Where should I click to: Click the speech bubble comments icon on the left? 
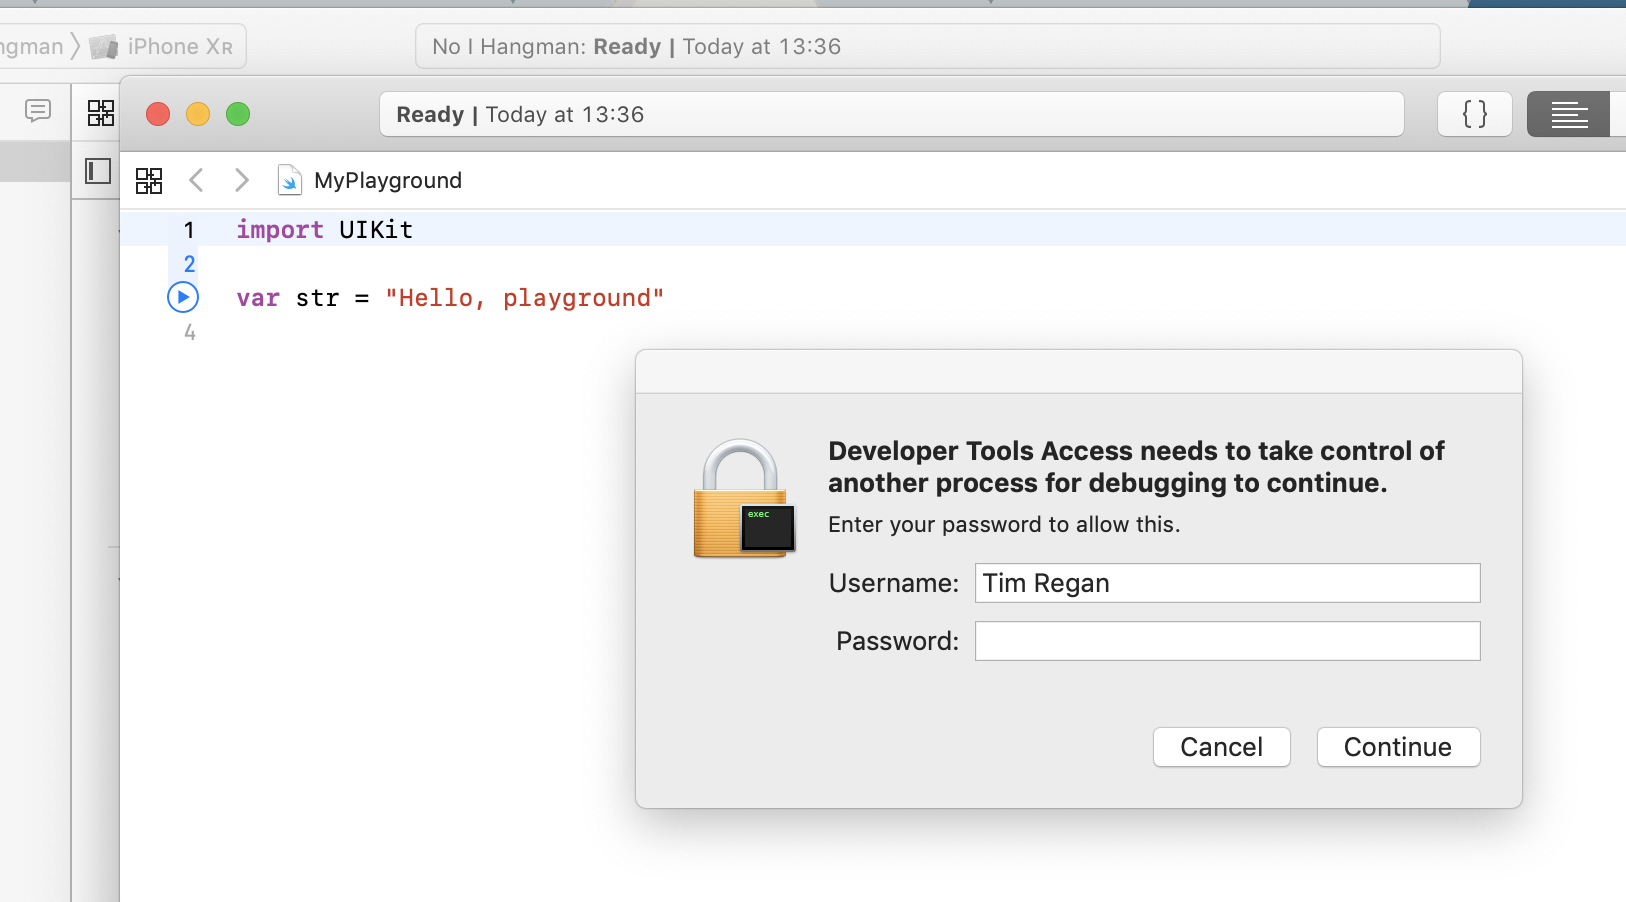point(37,111)
